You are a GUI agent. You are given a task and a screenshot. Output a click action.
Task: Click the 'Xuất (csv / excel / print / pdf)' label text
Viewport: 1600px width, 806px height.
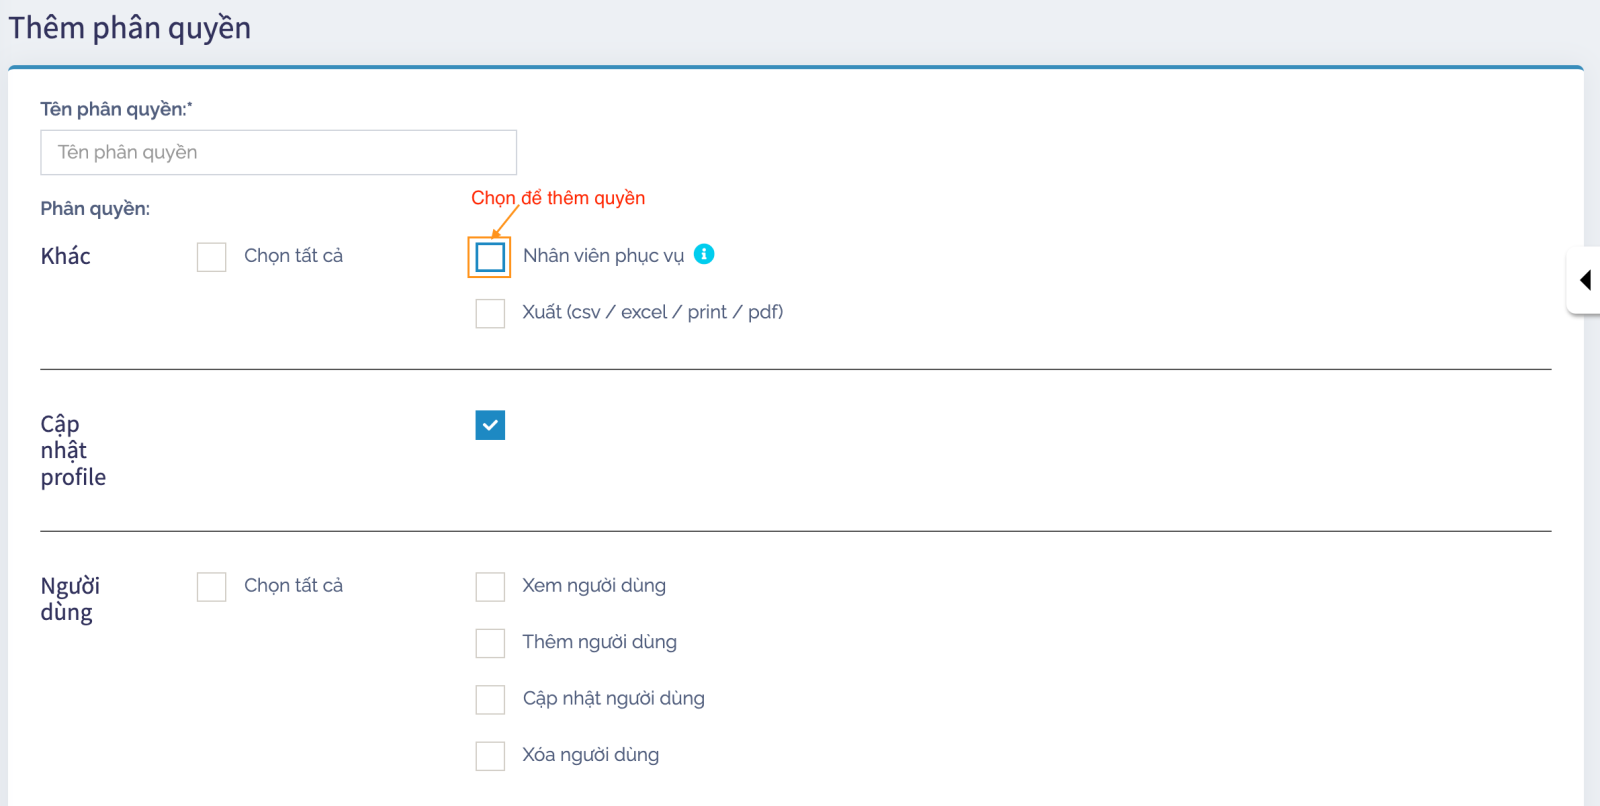[652, 312]
